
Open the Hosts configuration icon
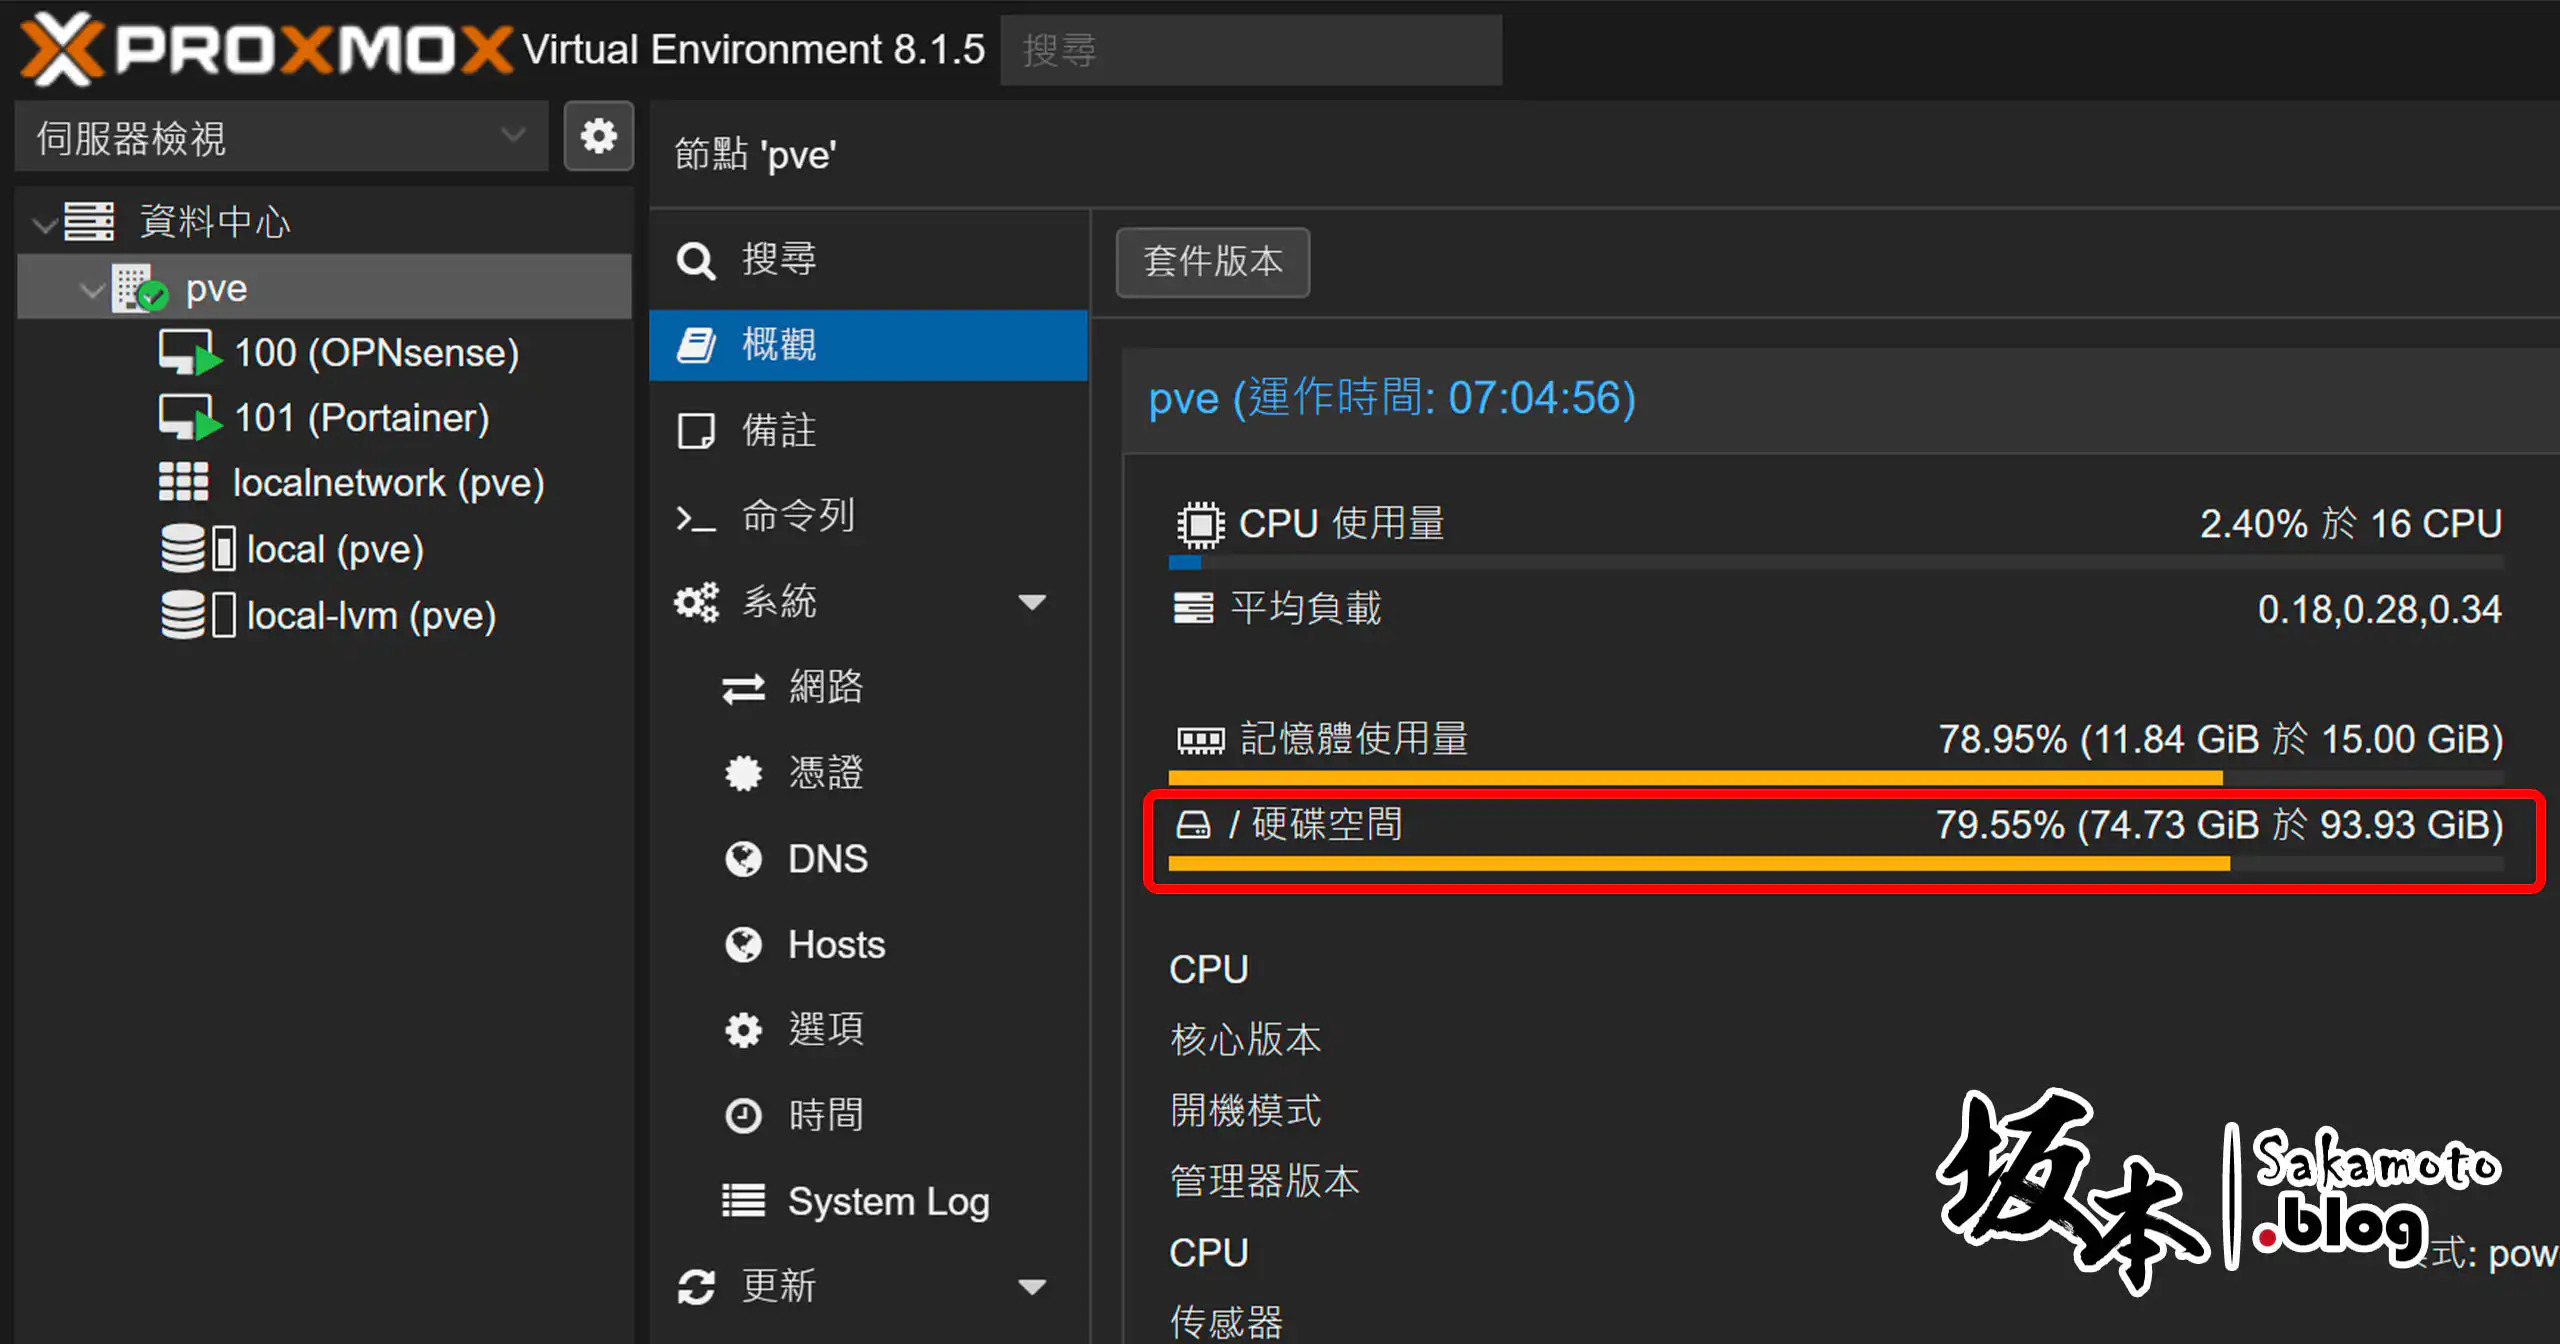[x=742, y=944]
